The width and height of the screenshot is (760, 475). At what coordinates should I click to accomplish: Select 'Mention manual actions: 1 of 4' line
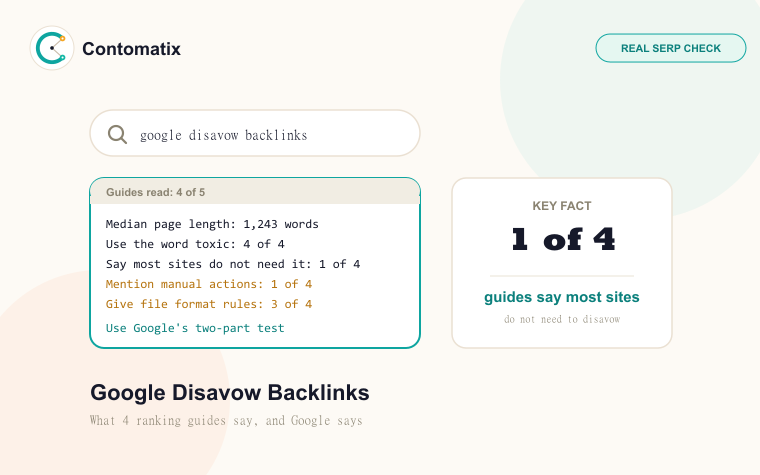209,284
